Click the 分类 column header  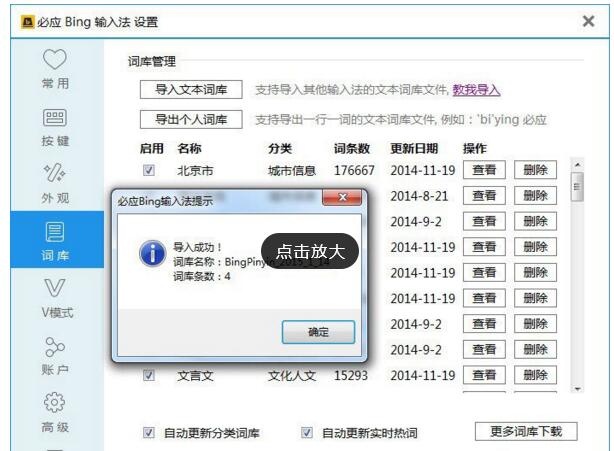click(280, 148)
